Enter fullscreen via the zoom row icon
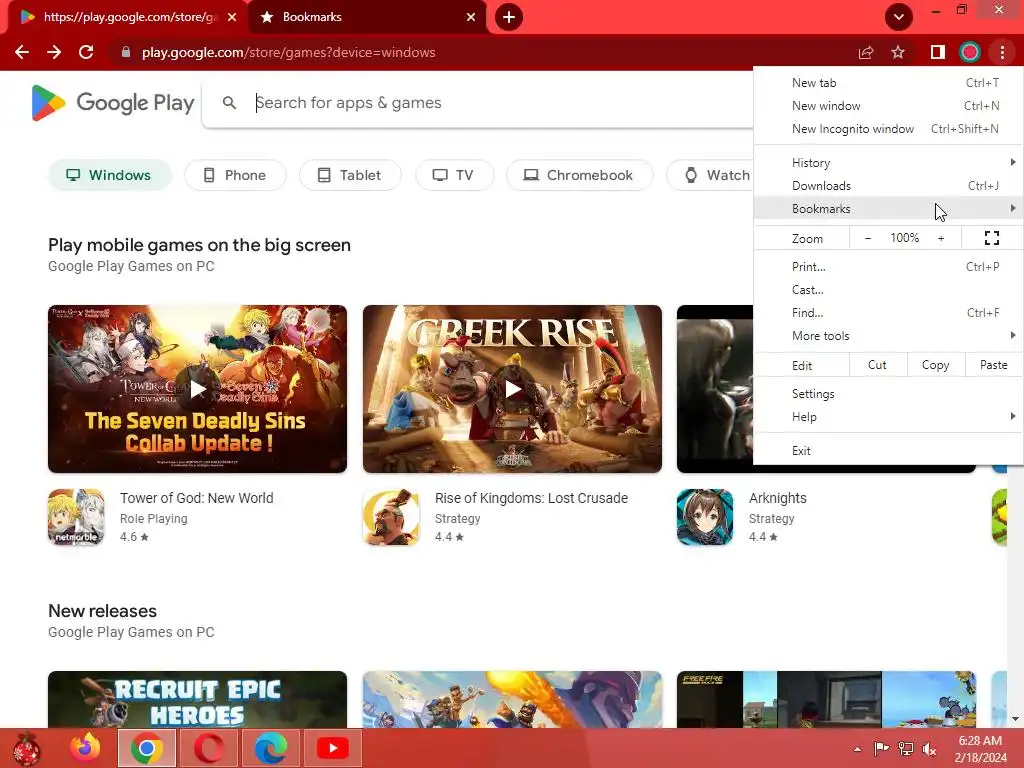This screenshot has height=768, width=1024. click(x=992, y=238)
